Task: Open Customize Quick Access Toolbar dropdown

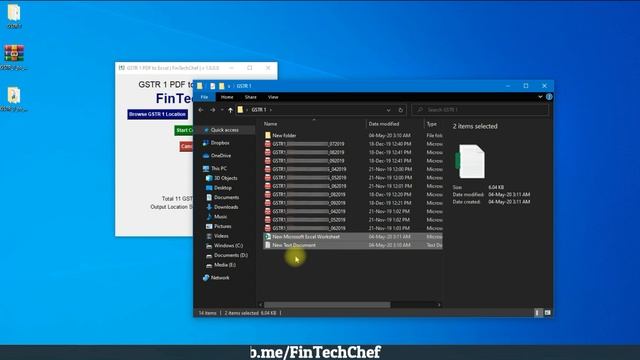Action: coord(229,86)
